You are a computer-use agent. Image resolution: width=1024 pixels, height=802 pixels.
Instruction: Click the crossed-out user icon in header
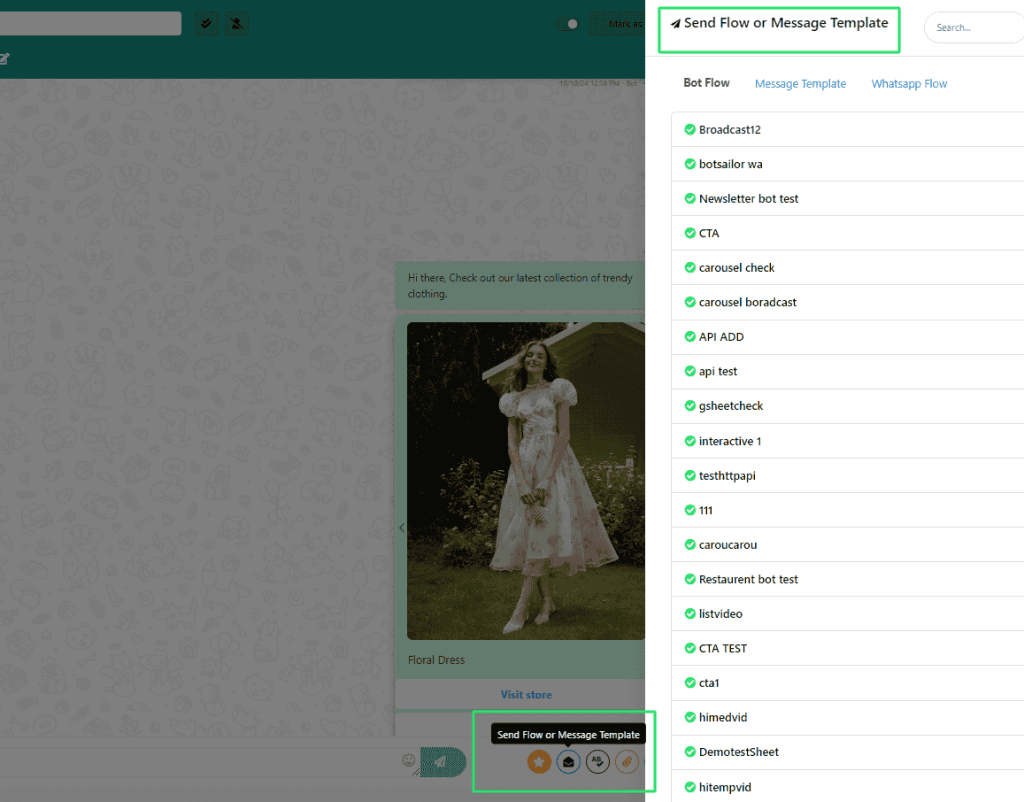pos(236,23)
